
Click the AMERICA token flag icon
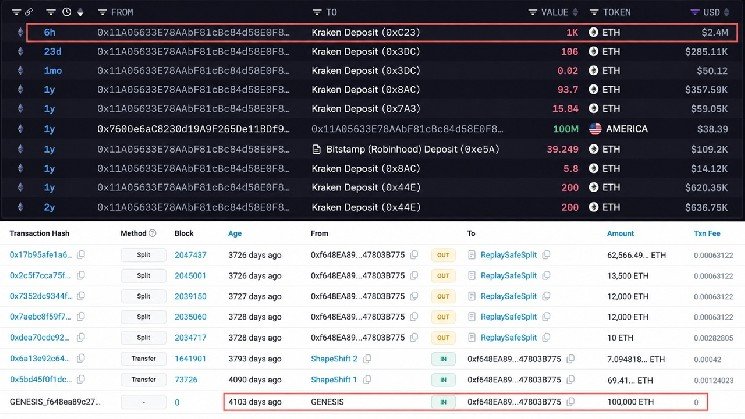point(595,129)
